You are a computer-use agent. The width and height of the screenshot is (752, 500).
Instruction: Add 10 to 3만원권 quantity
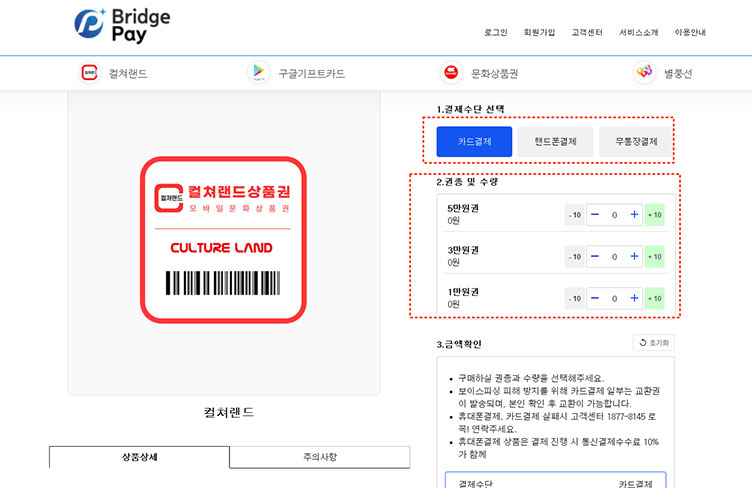point(655,256)
